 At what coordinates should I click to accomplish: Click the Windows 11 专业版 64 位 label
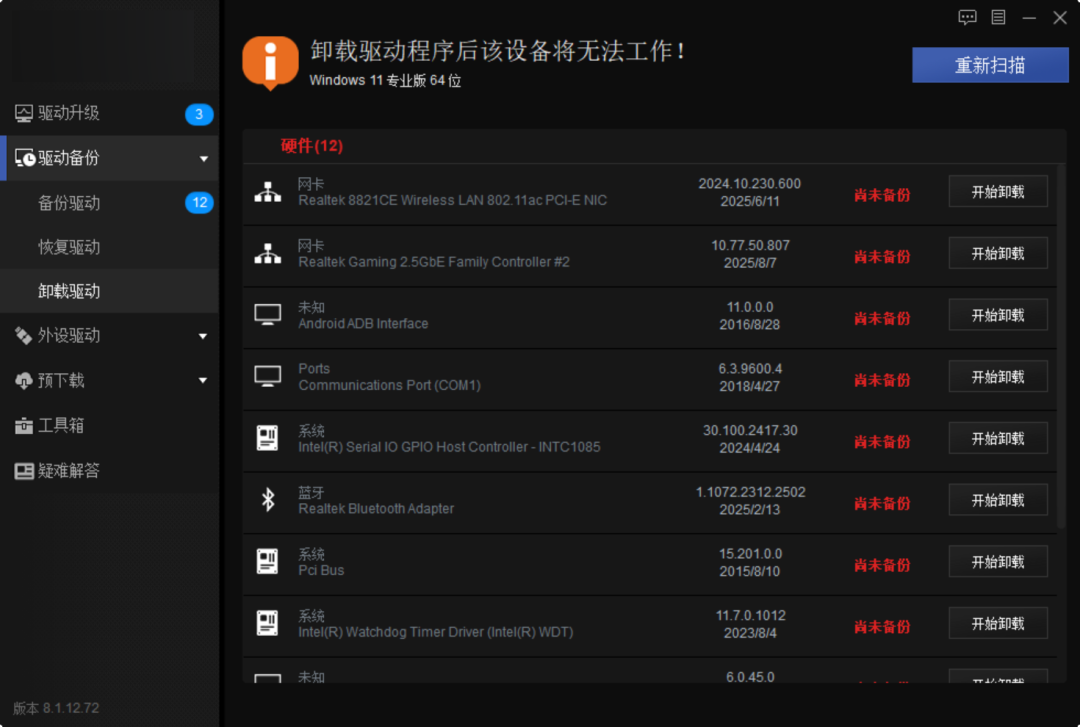click(x=385, y=81)
